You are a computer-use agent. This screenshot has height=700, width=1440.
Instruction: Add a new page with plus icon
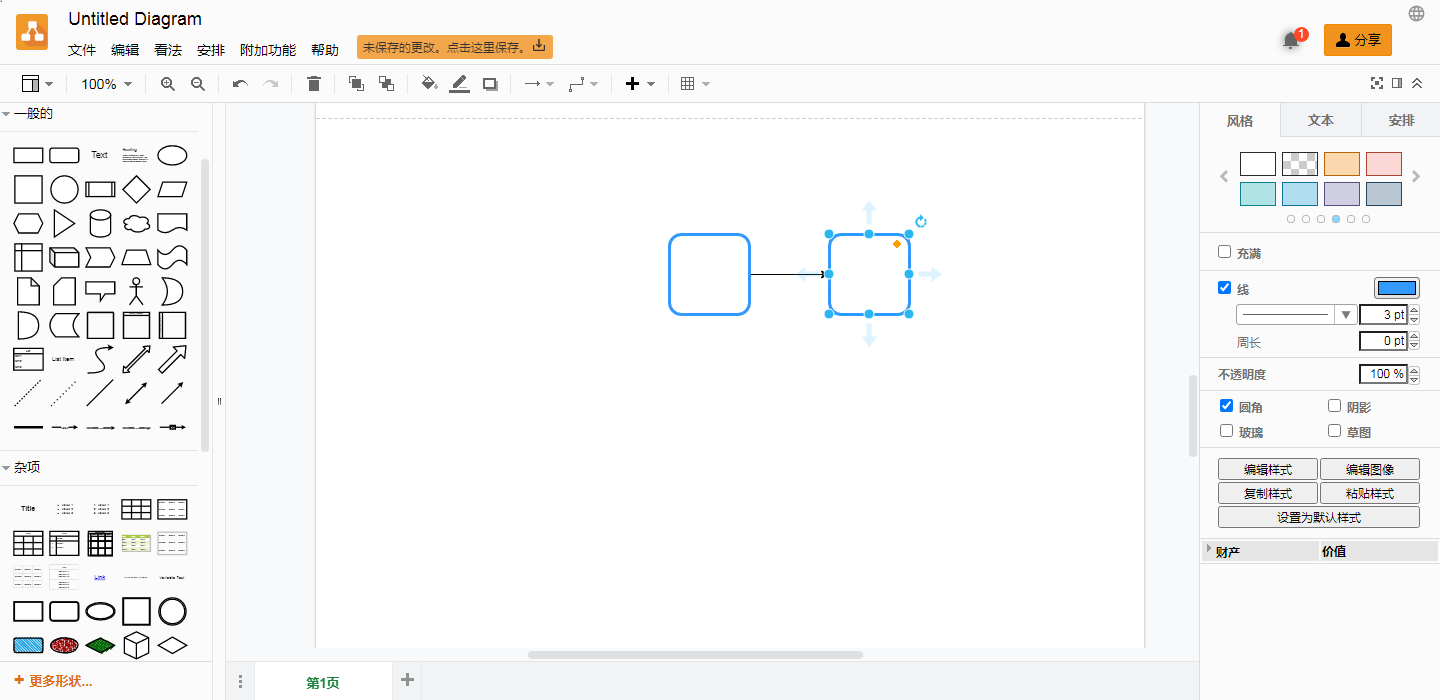coord(407,680)
